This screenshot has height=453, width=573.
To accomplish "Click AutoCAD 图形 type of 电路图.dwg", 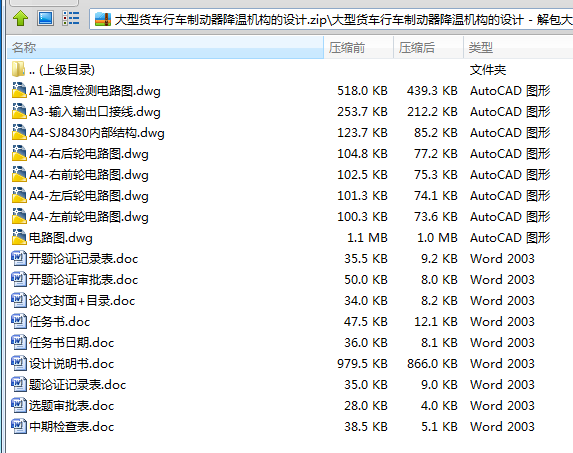I will pos(510,238).
